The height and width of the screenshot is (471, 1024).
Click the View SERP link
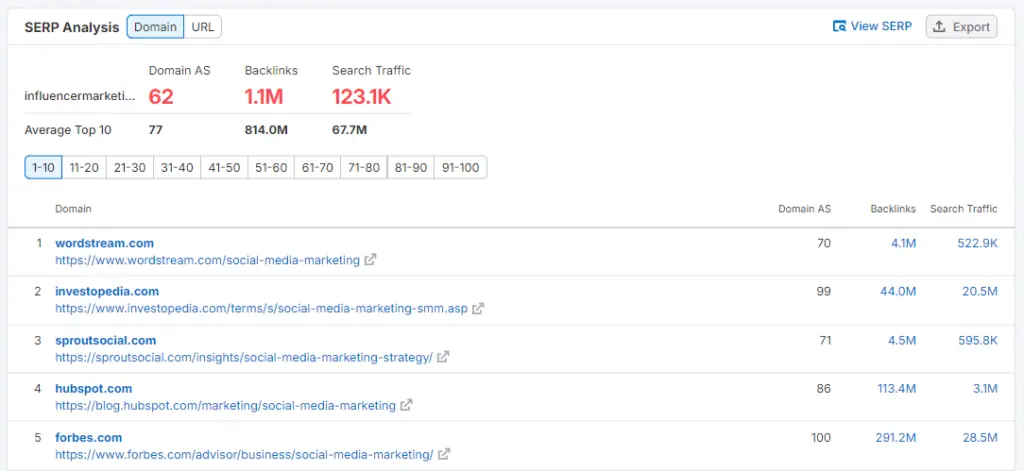(872, 27)
